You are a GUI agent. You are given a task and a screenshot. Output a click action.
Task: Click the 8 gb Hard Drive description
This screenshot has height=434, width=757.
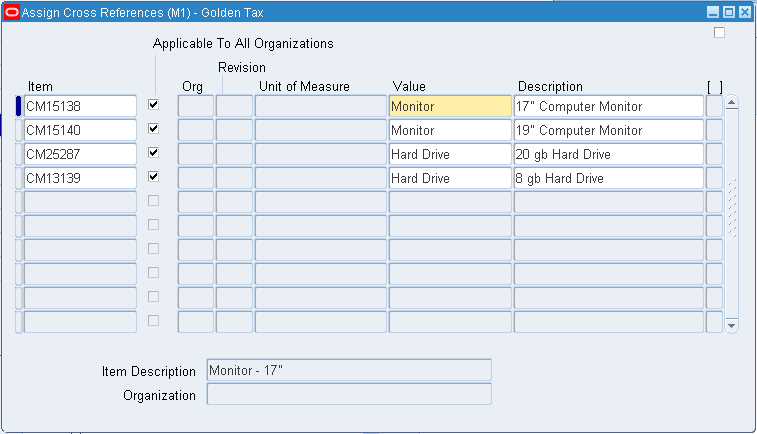[x=608, y=178]
